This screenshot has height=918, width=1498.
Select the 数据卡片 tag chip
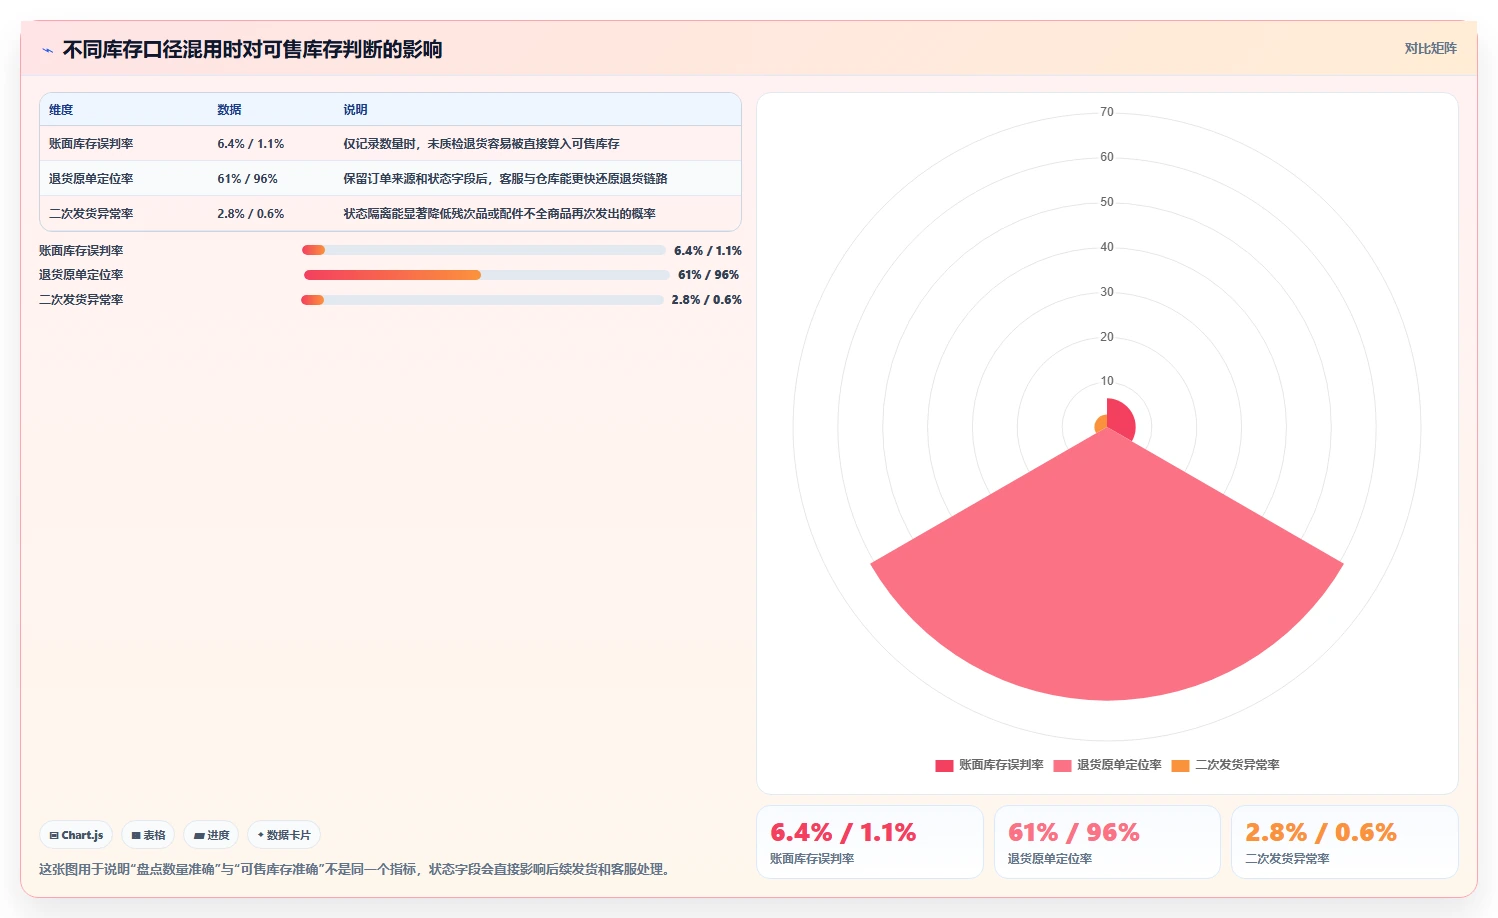[284, 835]
